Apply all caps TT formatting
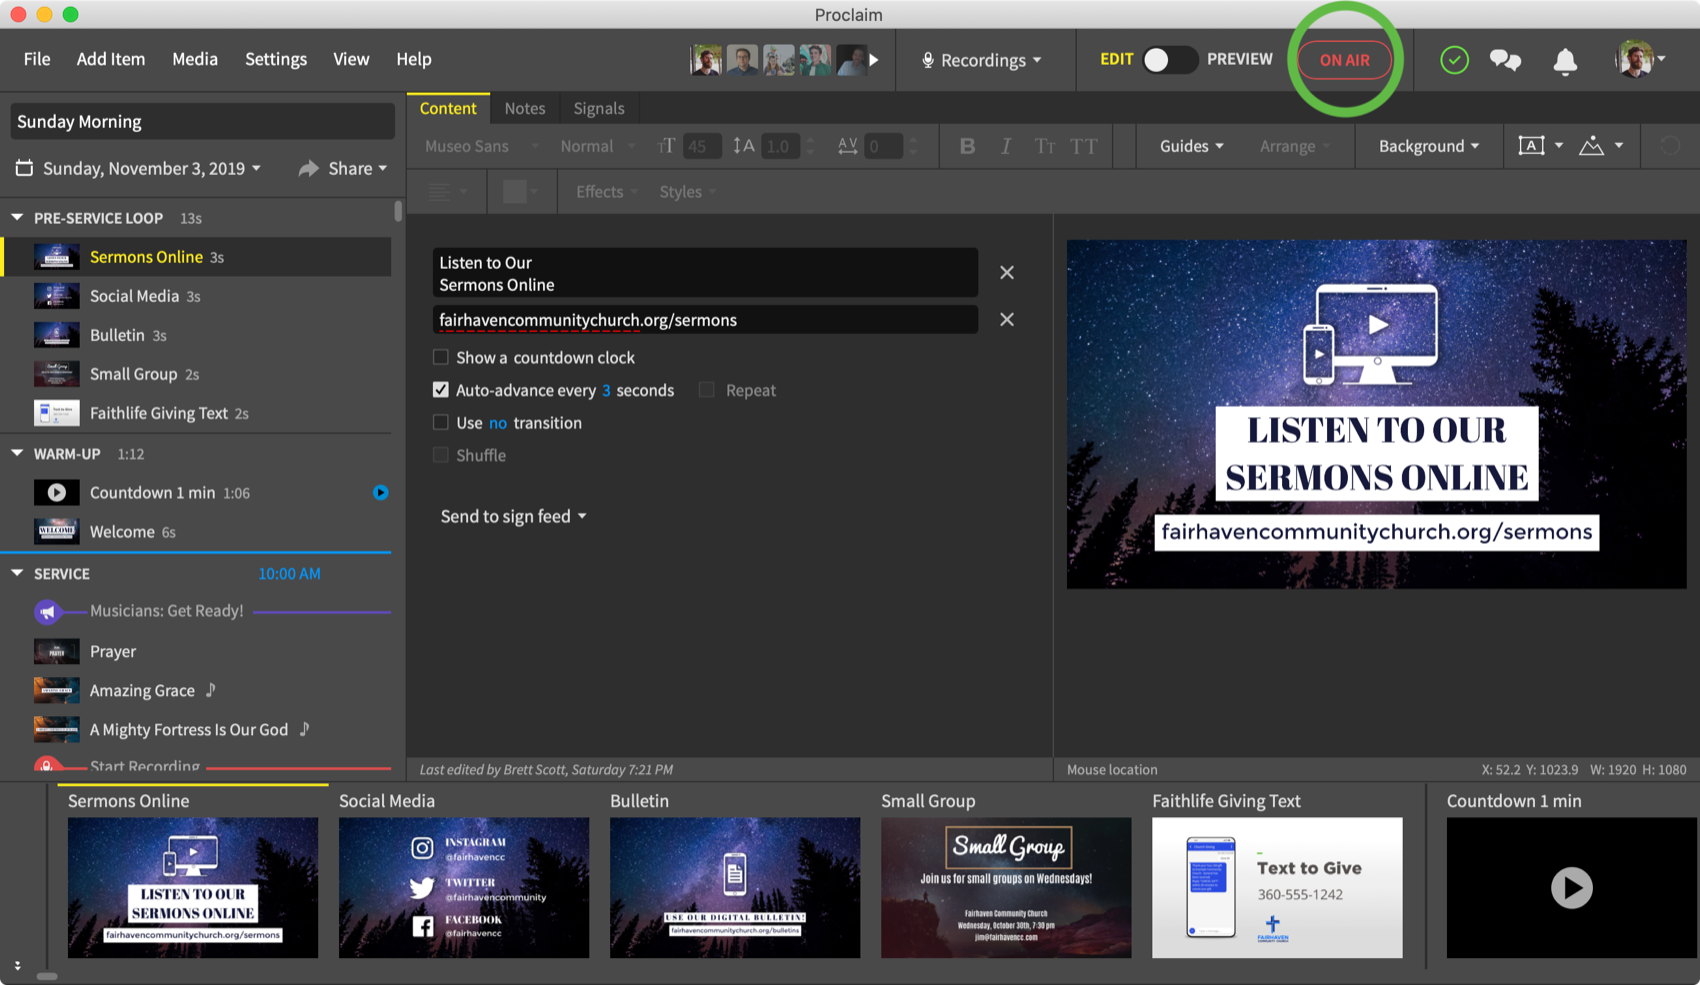 [1084, 146]
